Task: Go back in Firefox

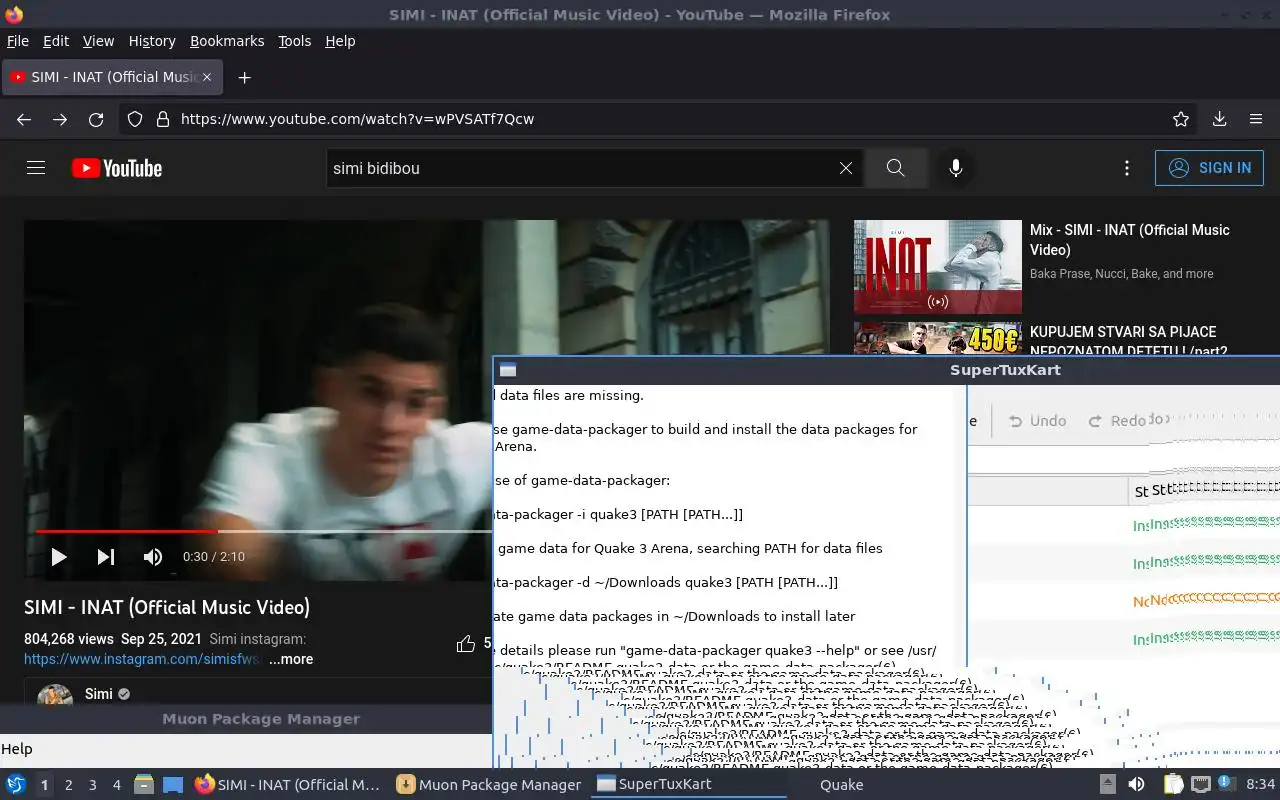Action: click(24, 119)
